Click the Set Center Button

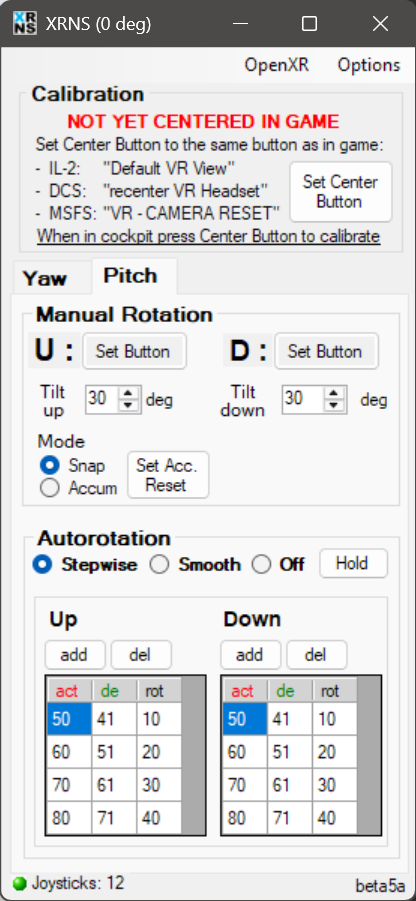[341, 192]
